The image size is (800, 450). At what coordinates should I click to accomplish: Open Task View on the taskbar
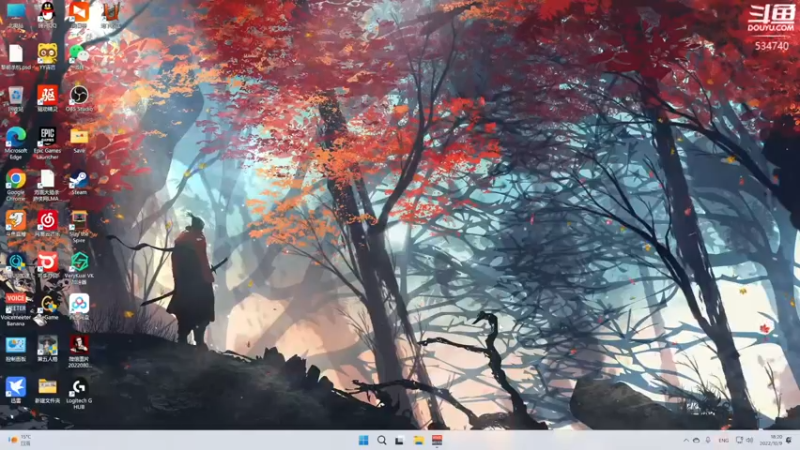coord(399,440)
